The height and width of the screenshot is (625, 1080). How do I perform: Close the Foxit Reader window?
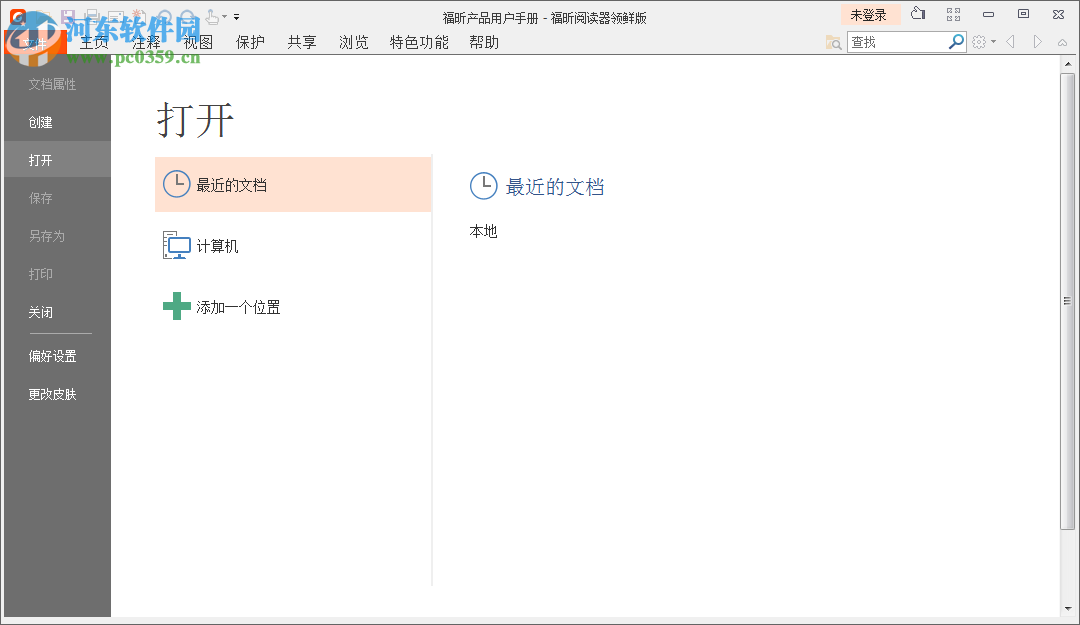[x=1059, y=14]
